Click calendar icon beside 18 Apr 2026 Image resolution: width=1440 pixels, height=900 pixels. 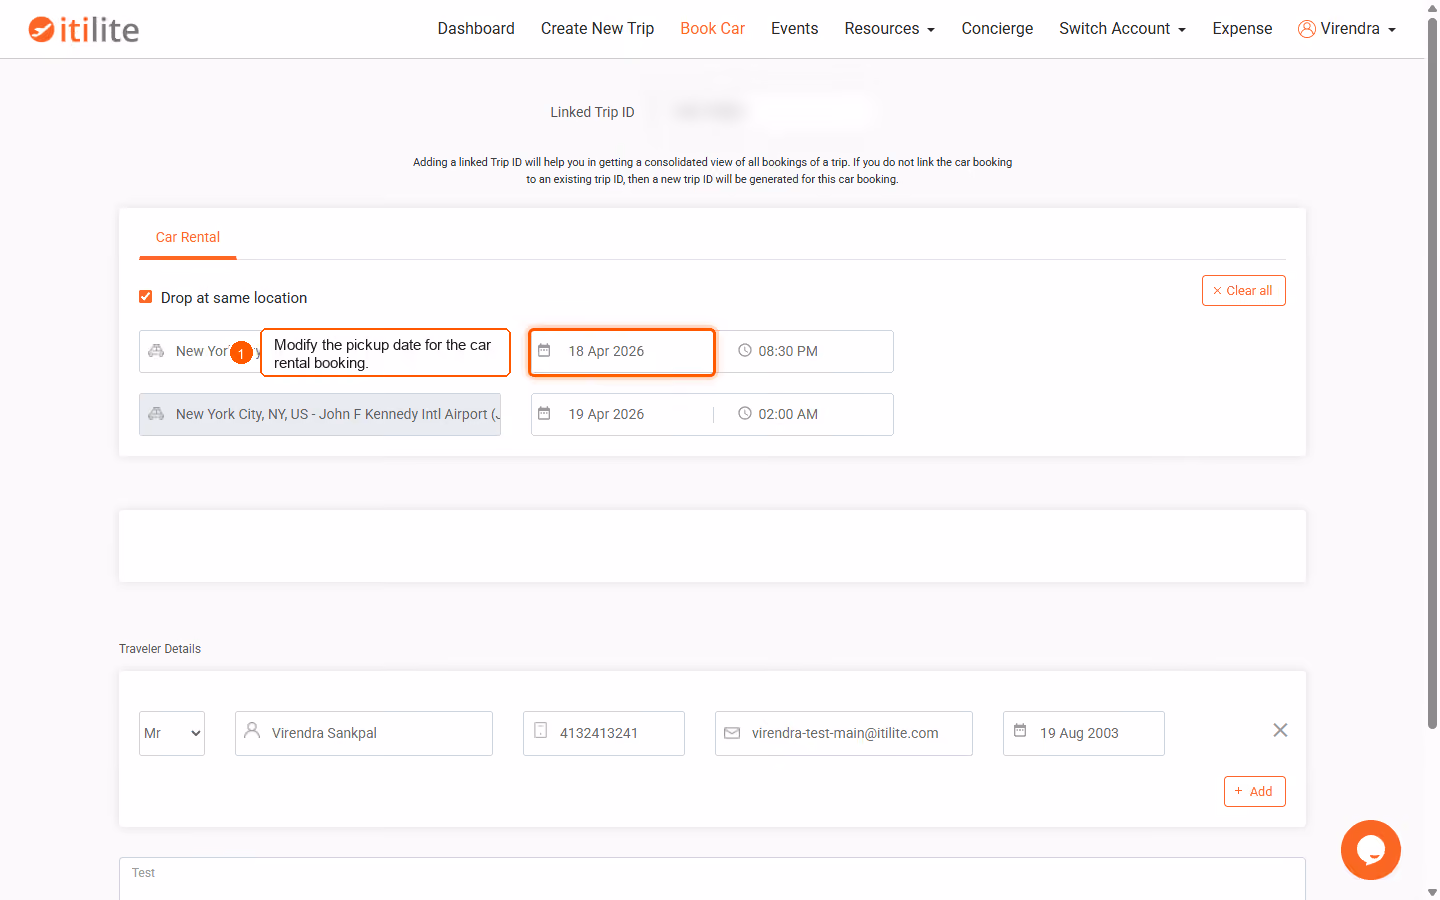point(544,350)
